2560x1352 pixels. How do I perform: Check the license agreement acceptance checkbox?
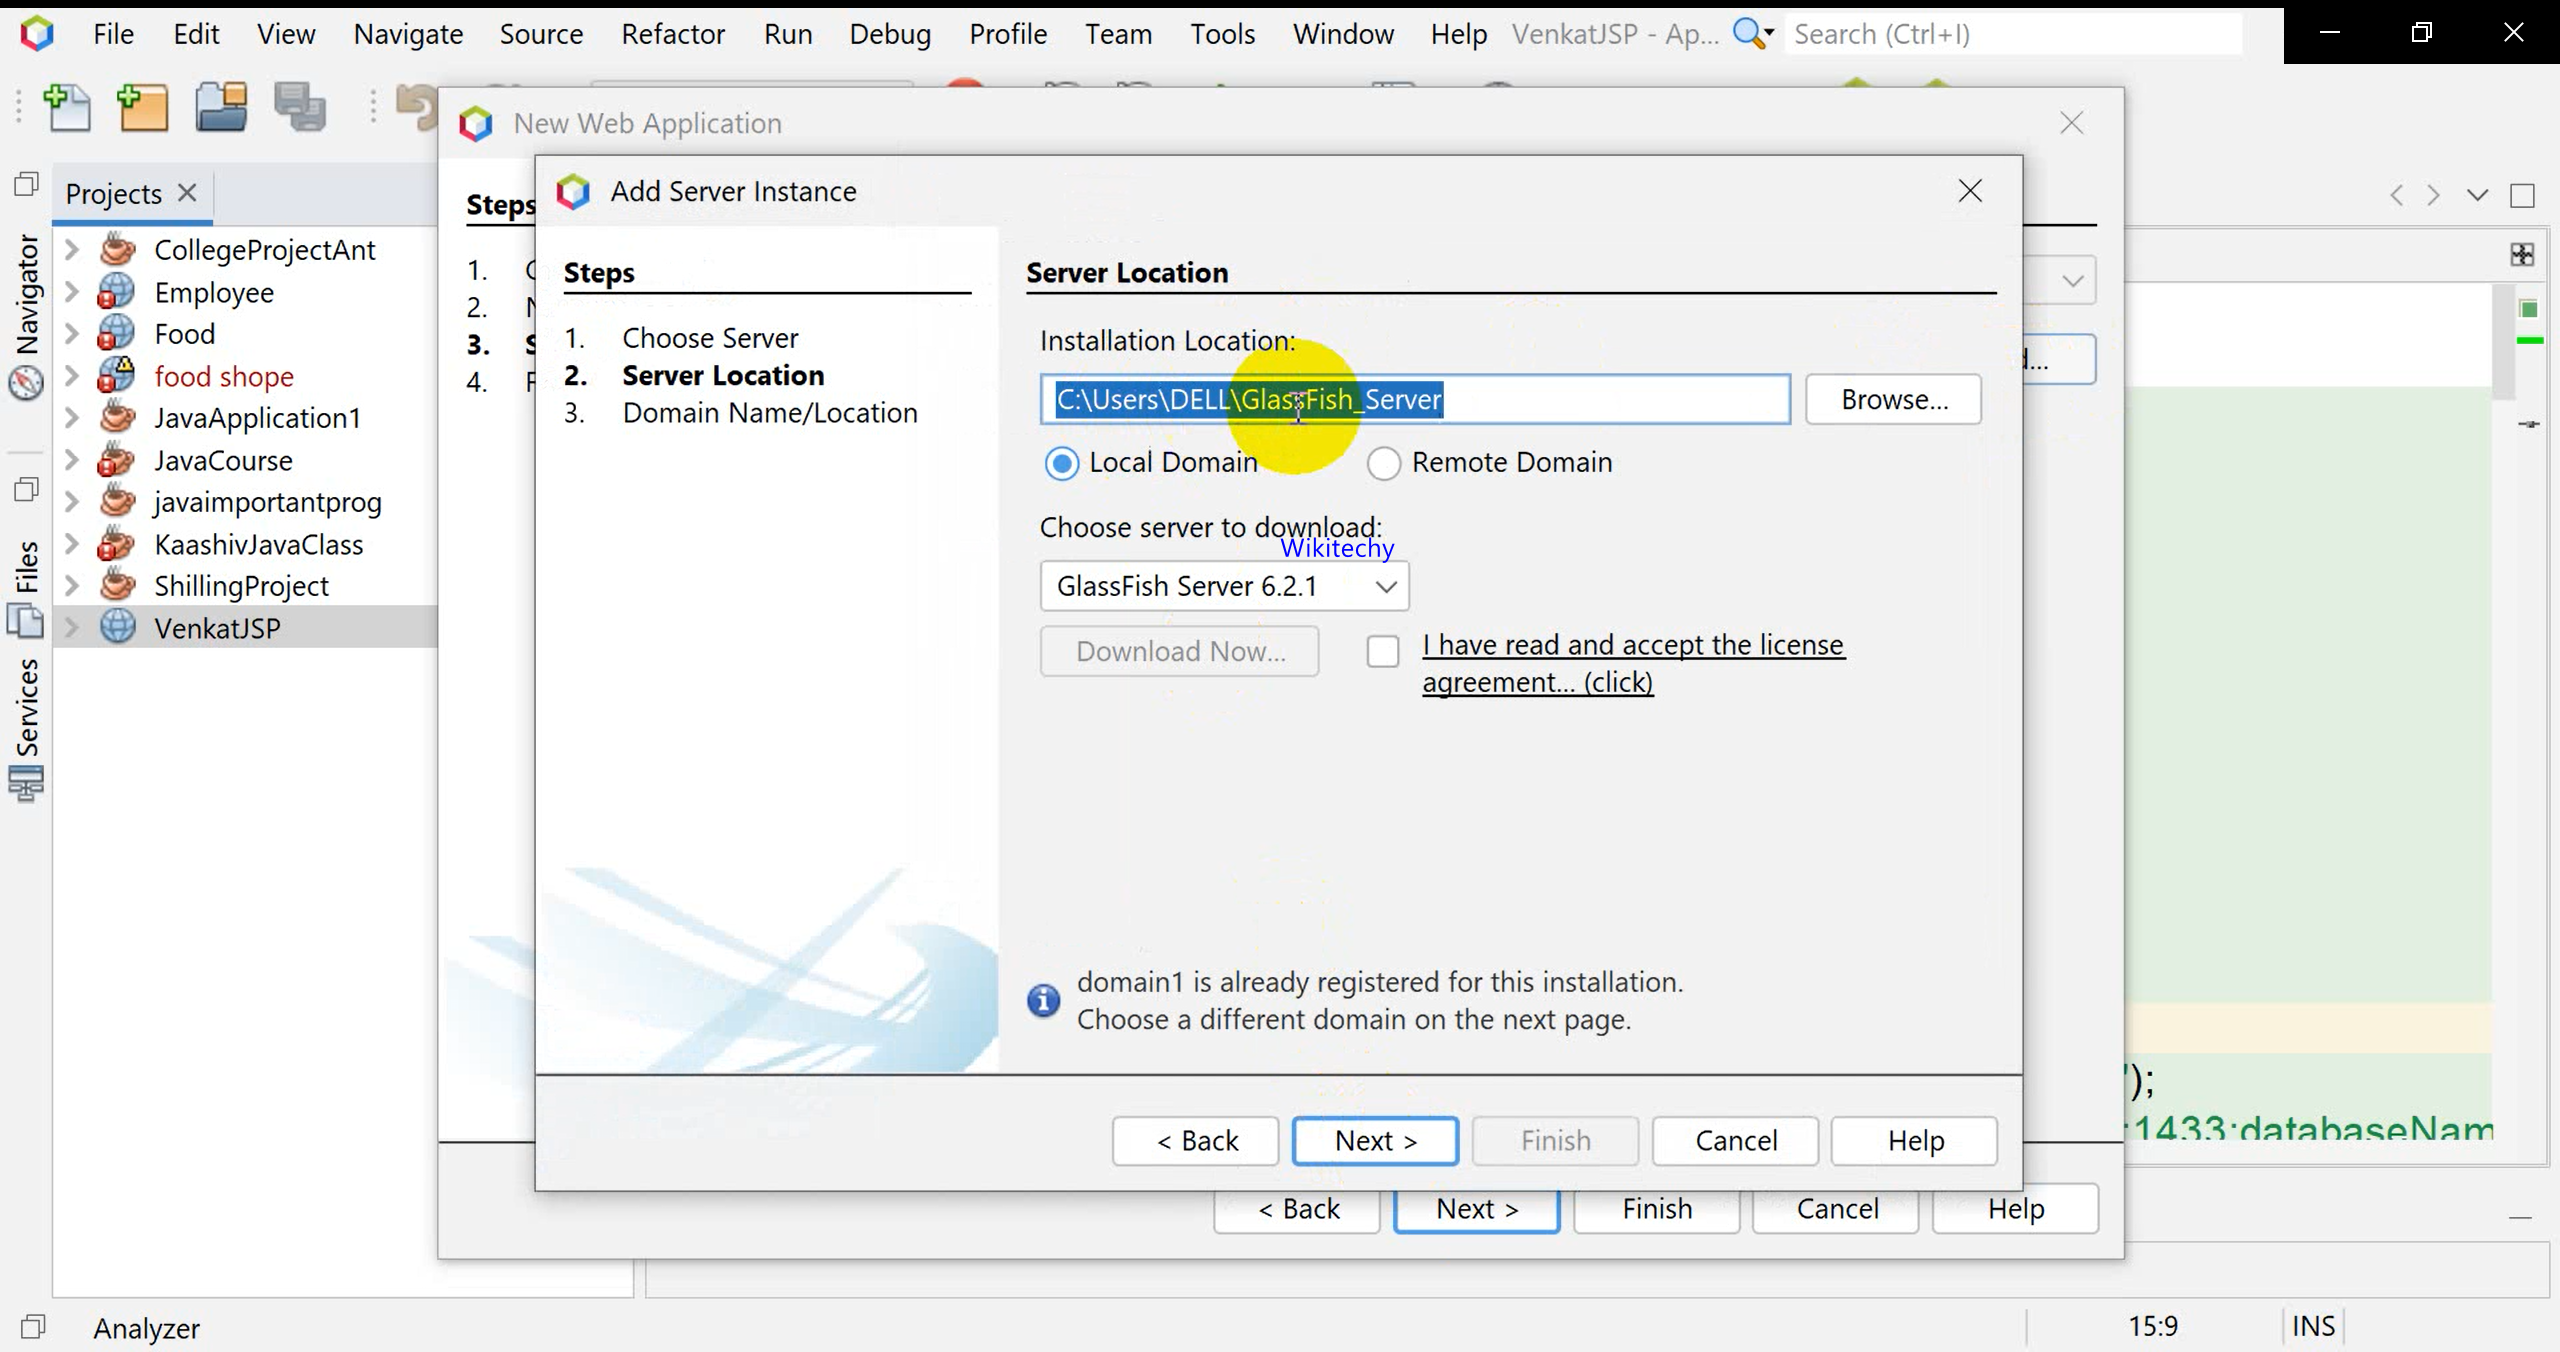pos(1383,652)
